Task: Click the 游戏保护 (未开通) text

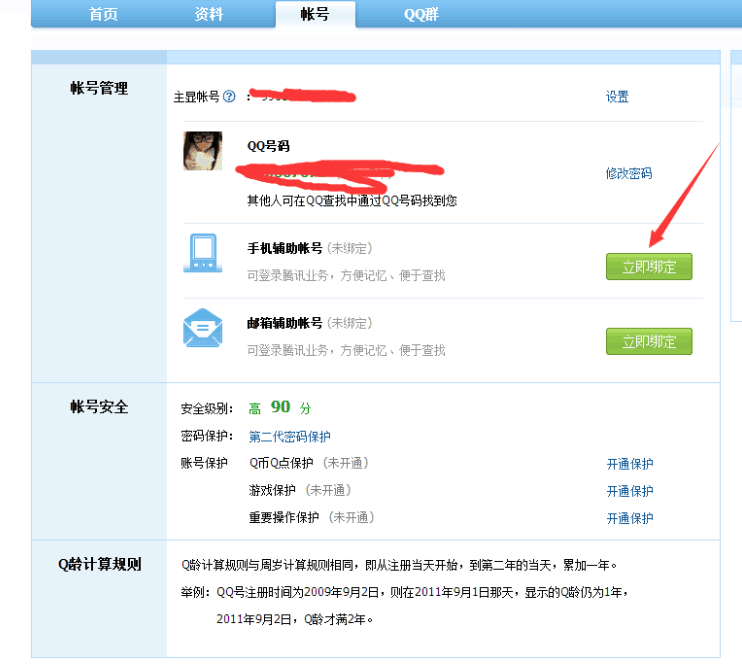Action: (300, 490)
